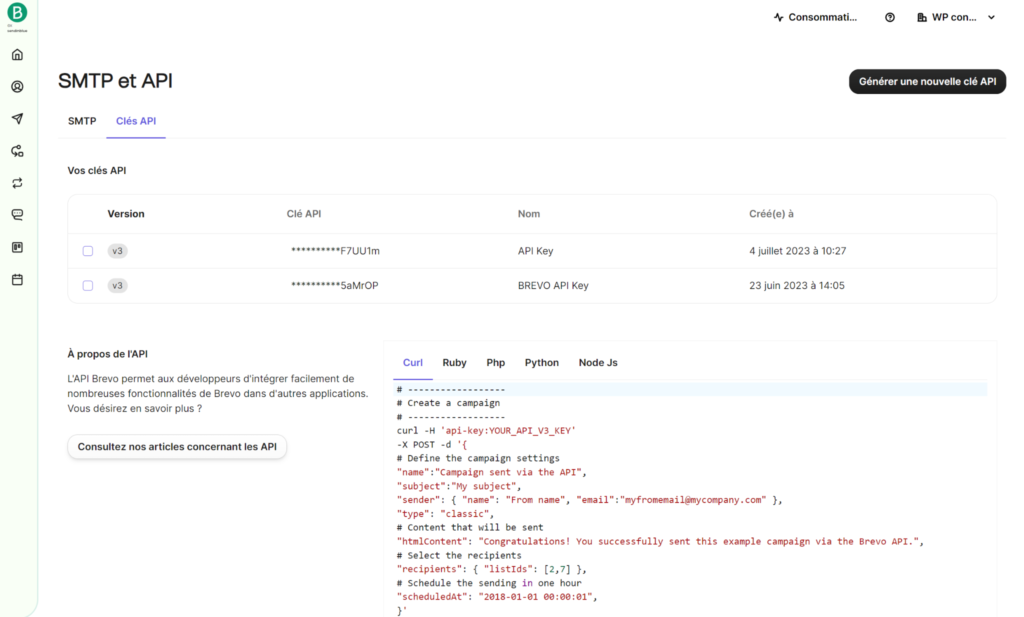
Task: Click the Version column header
Action: (x=126, y=214)
